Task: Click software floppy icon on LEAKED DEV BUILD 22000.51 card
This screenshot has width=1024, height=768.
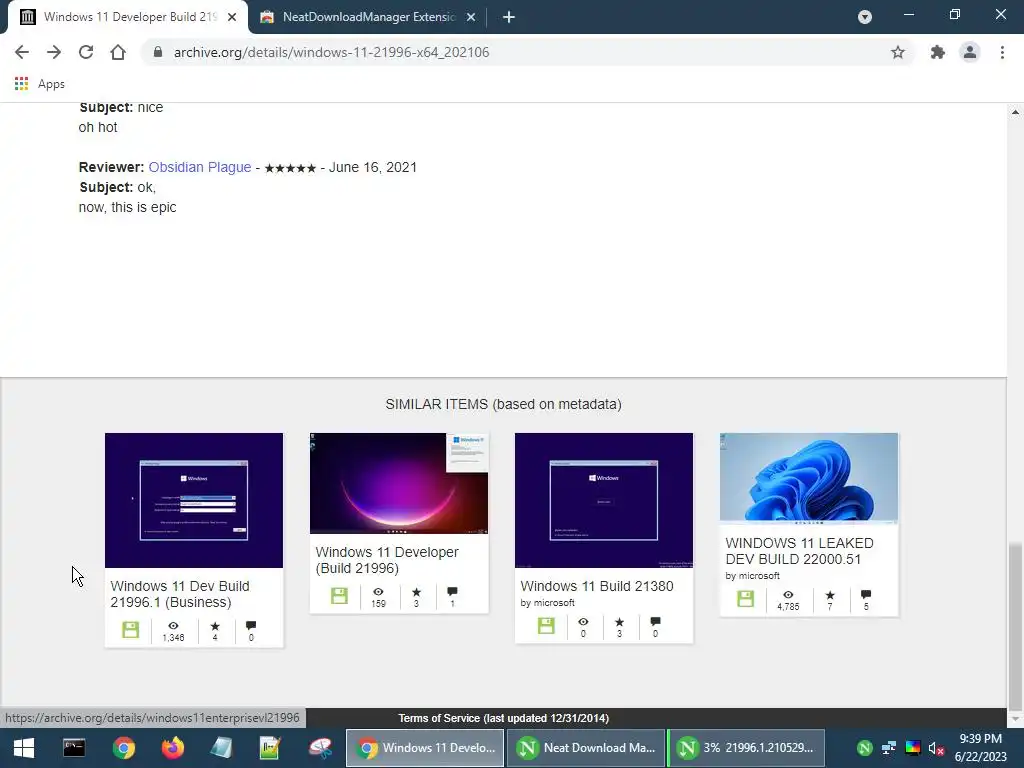Action: pyautogui.click(x=745, y=599)
